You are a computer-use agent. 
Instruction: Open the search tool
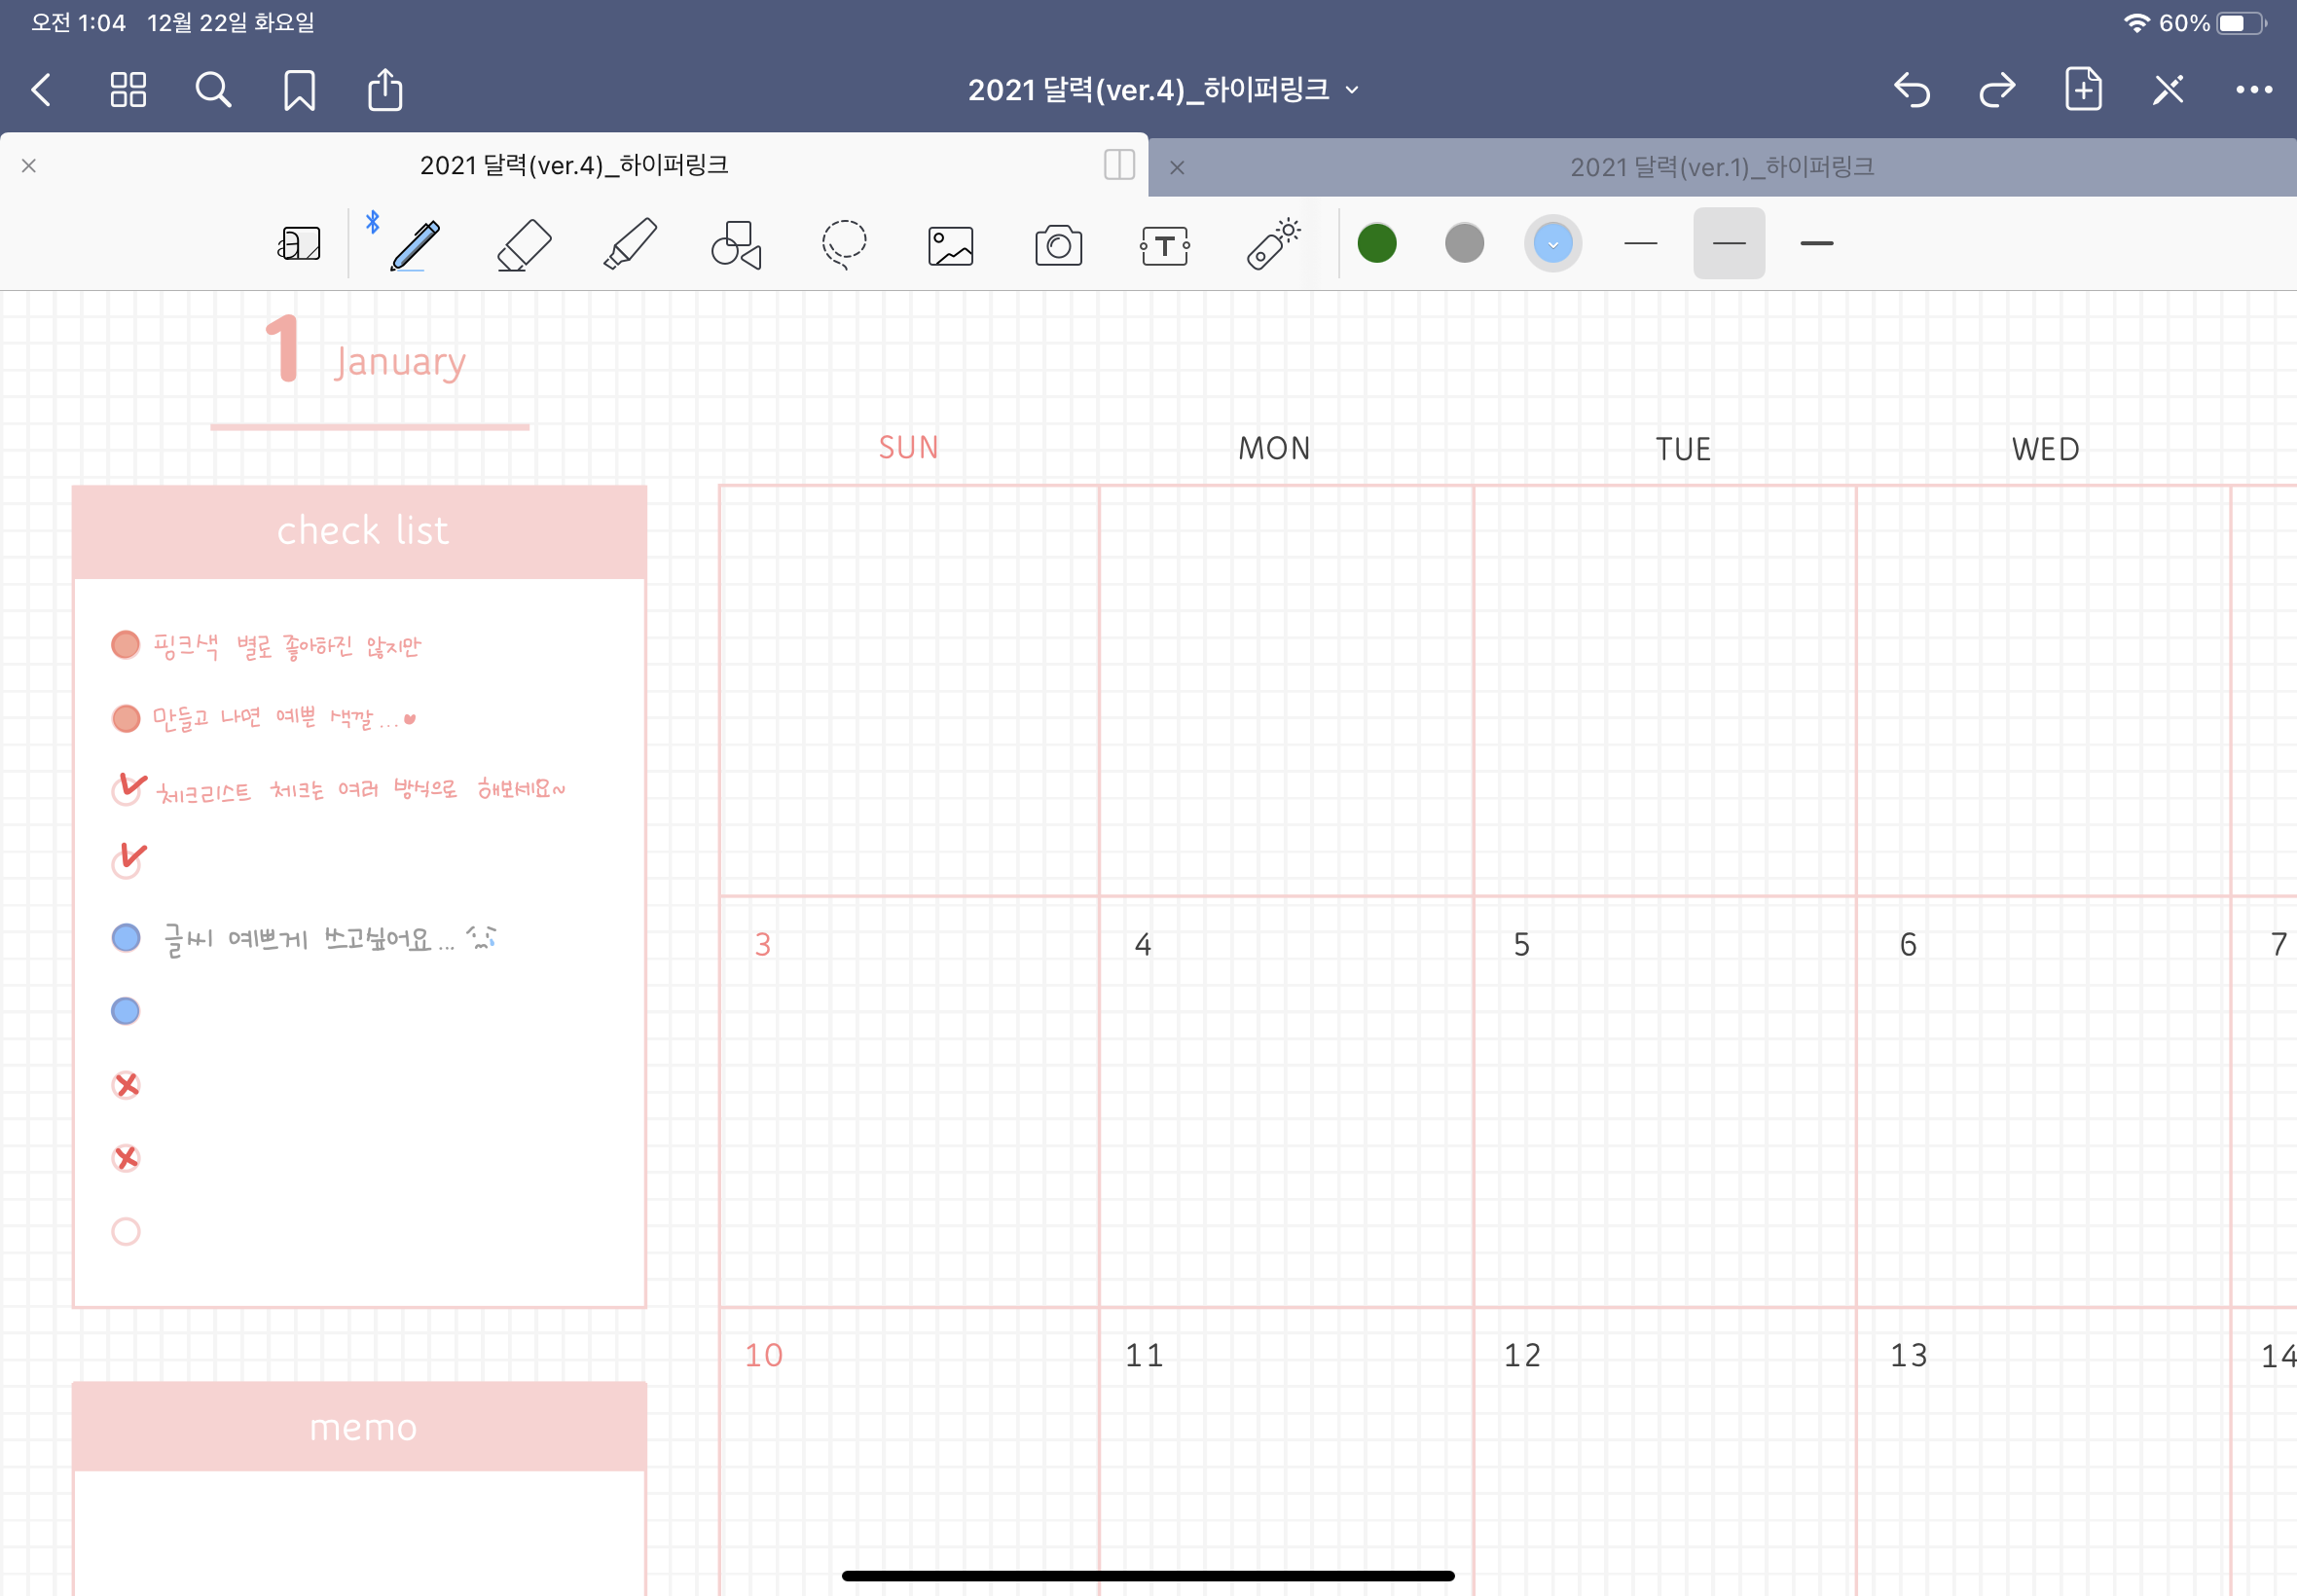[213, 90]
